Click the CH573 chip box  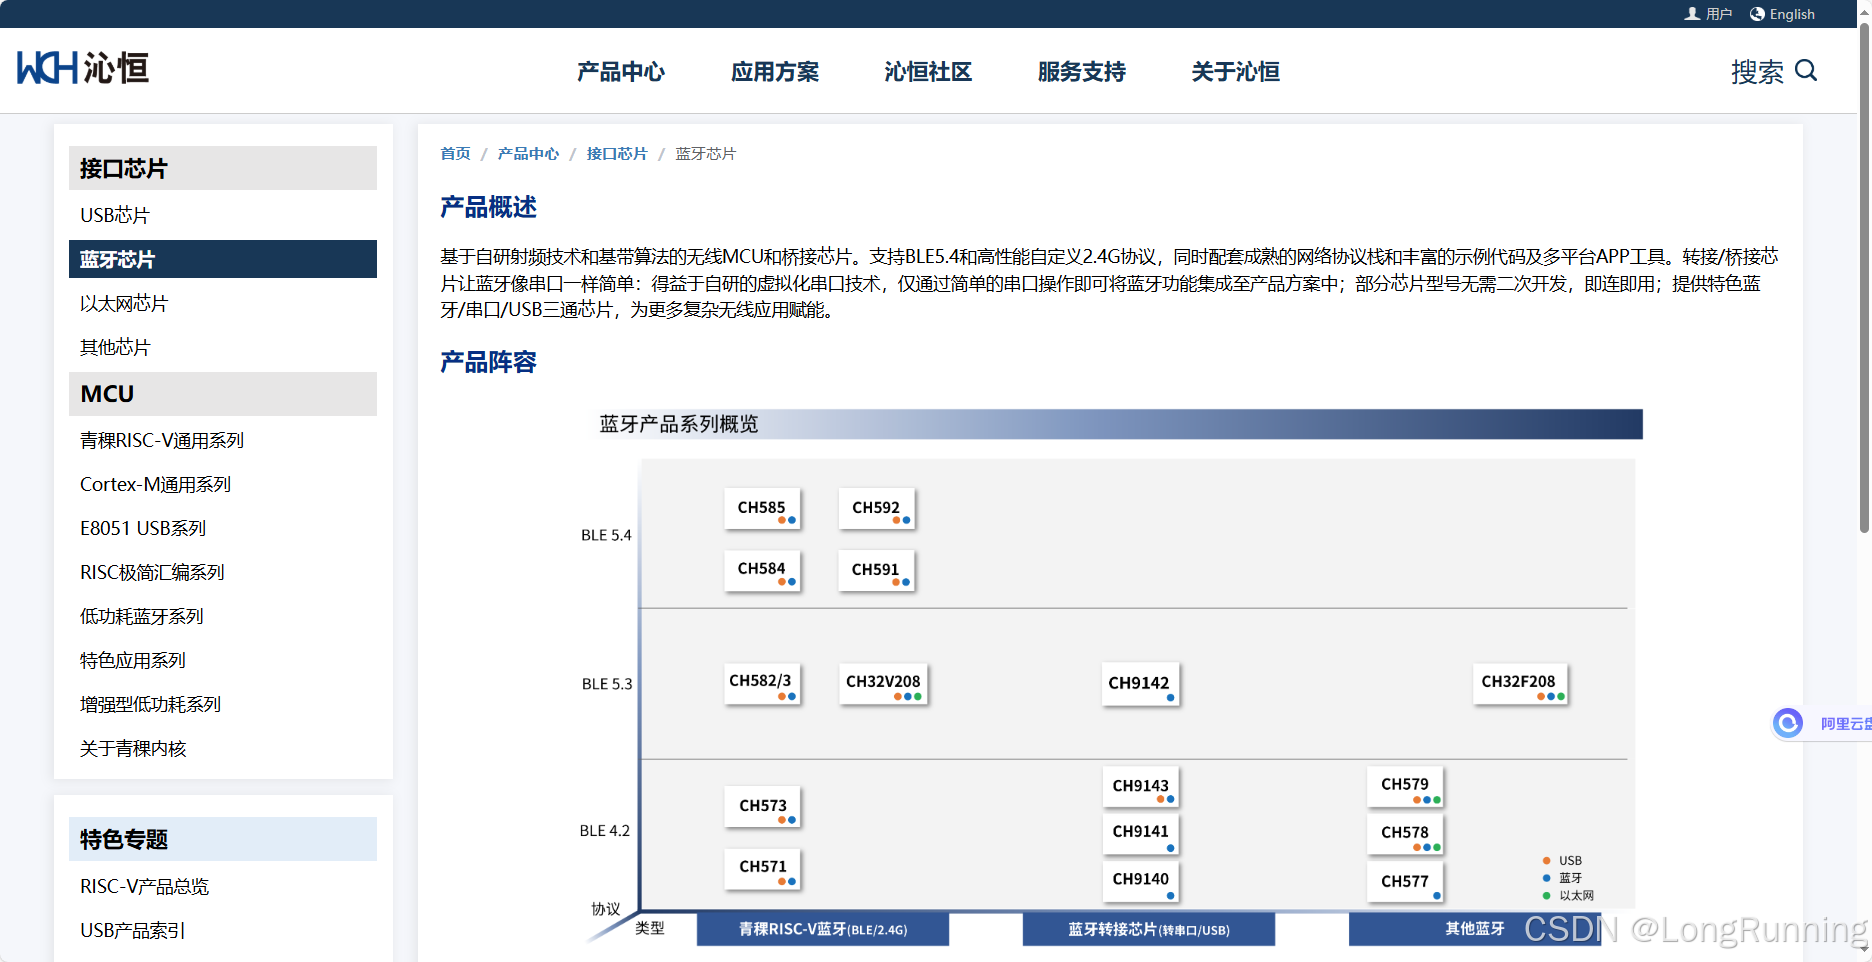[763, 808]
